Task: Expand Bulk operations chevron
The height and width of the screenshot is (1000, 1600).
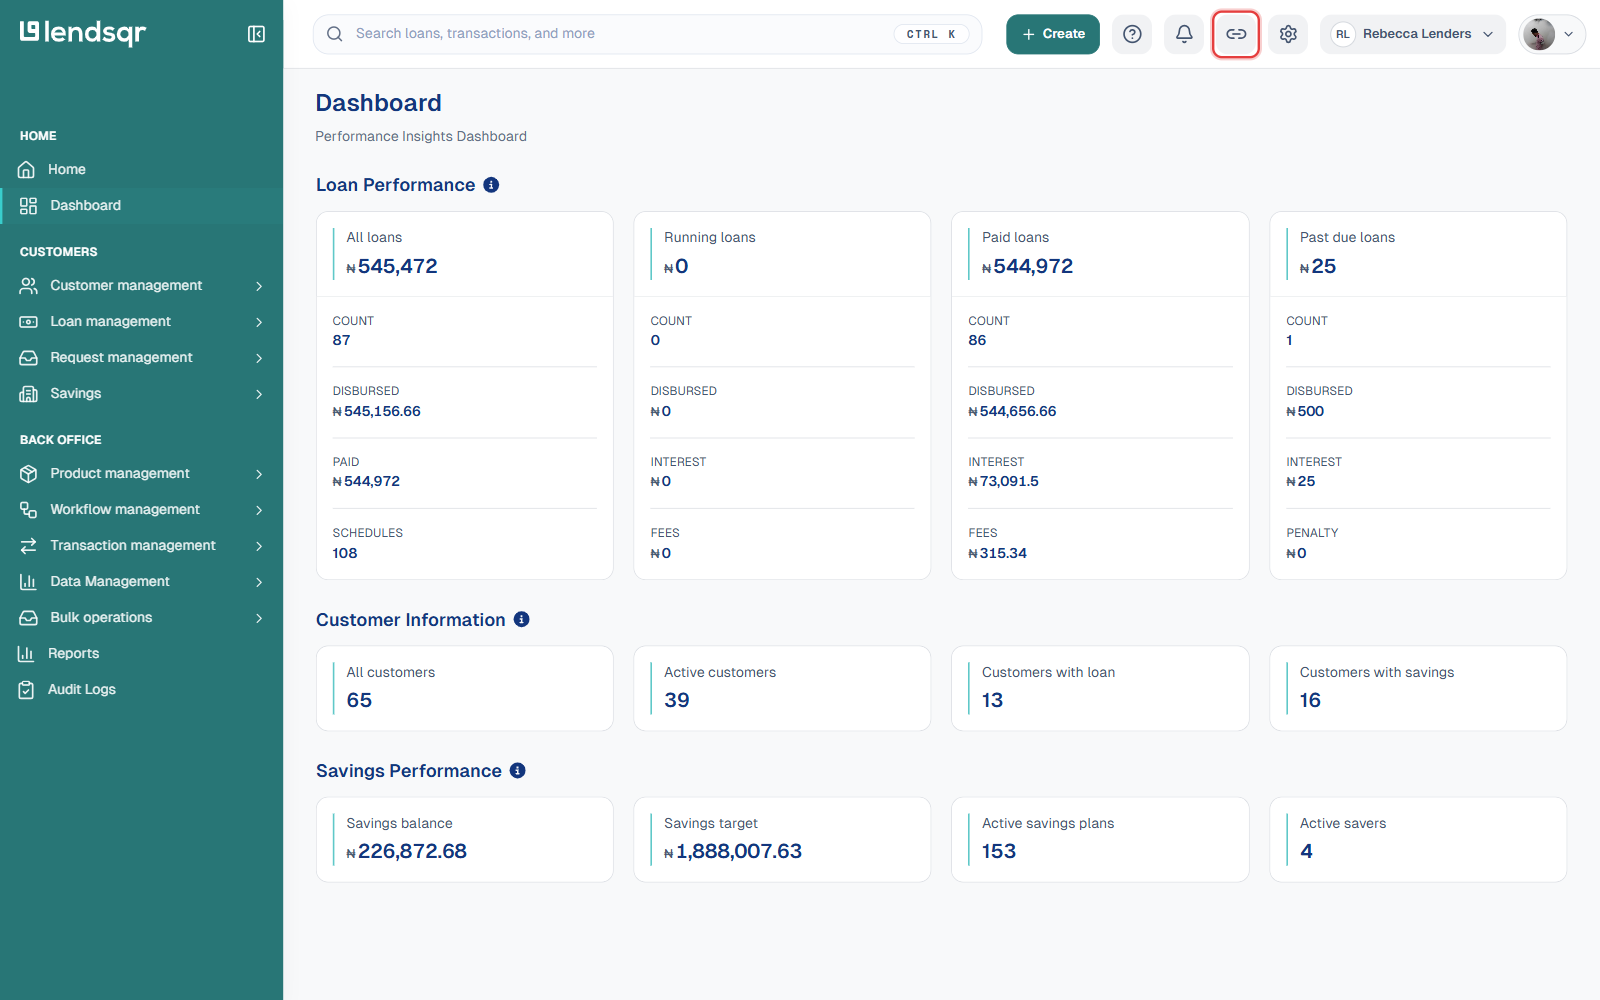Action: pos(259,618)
